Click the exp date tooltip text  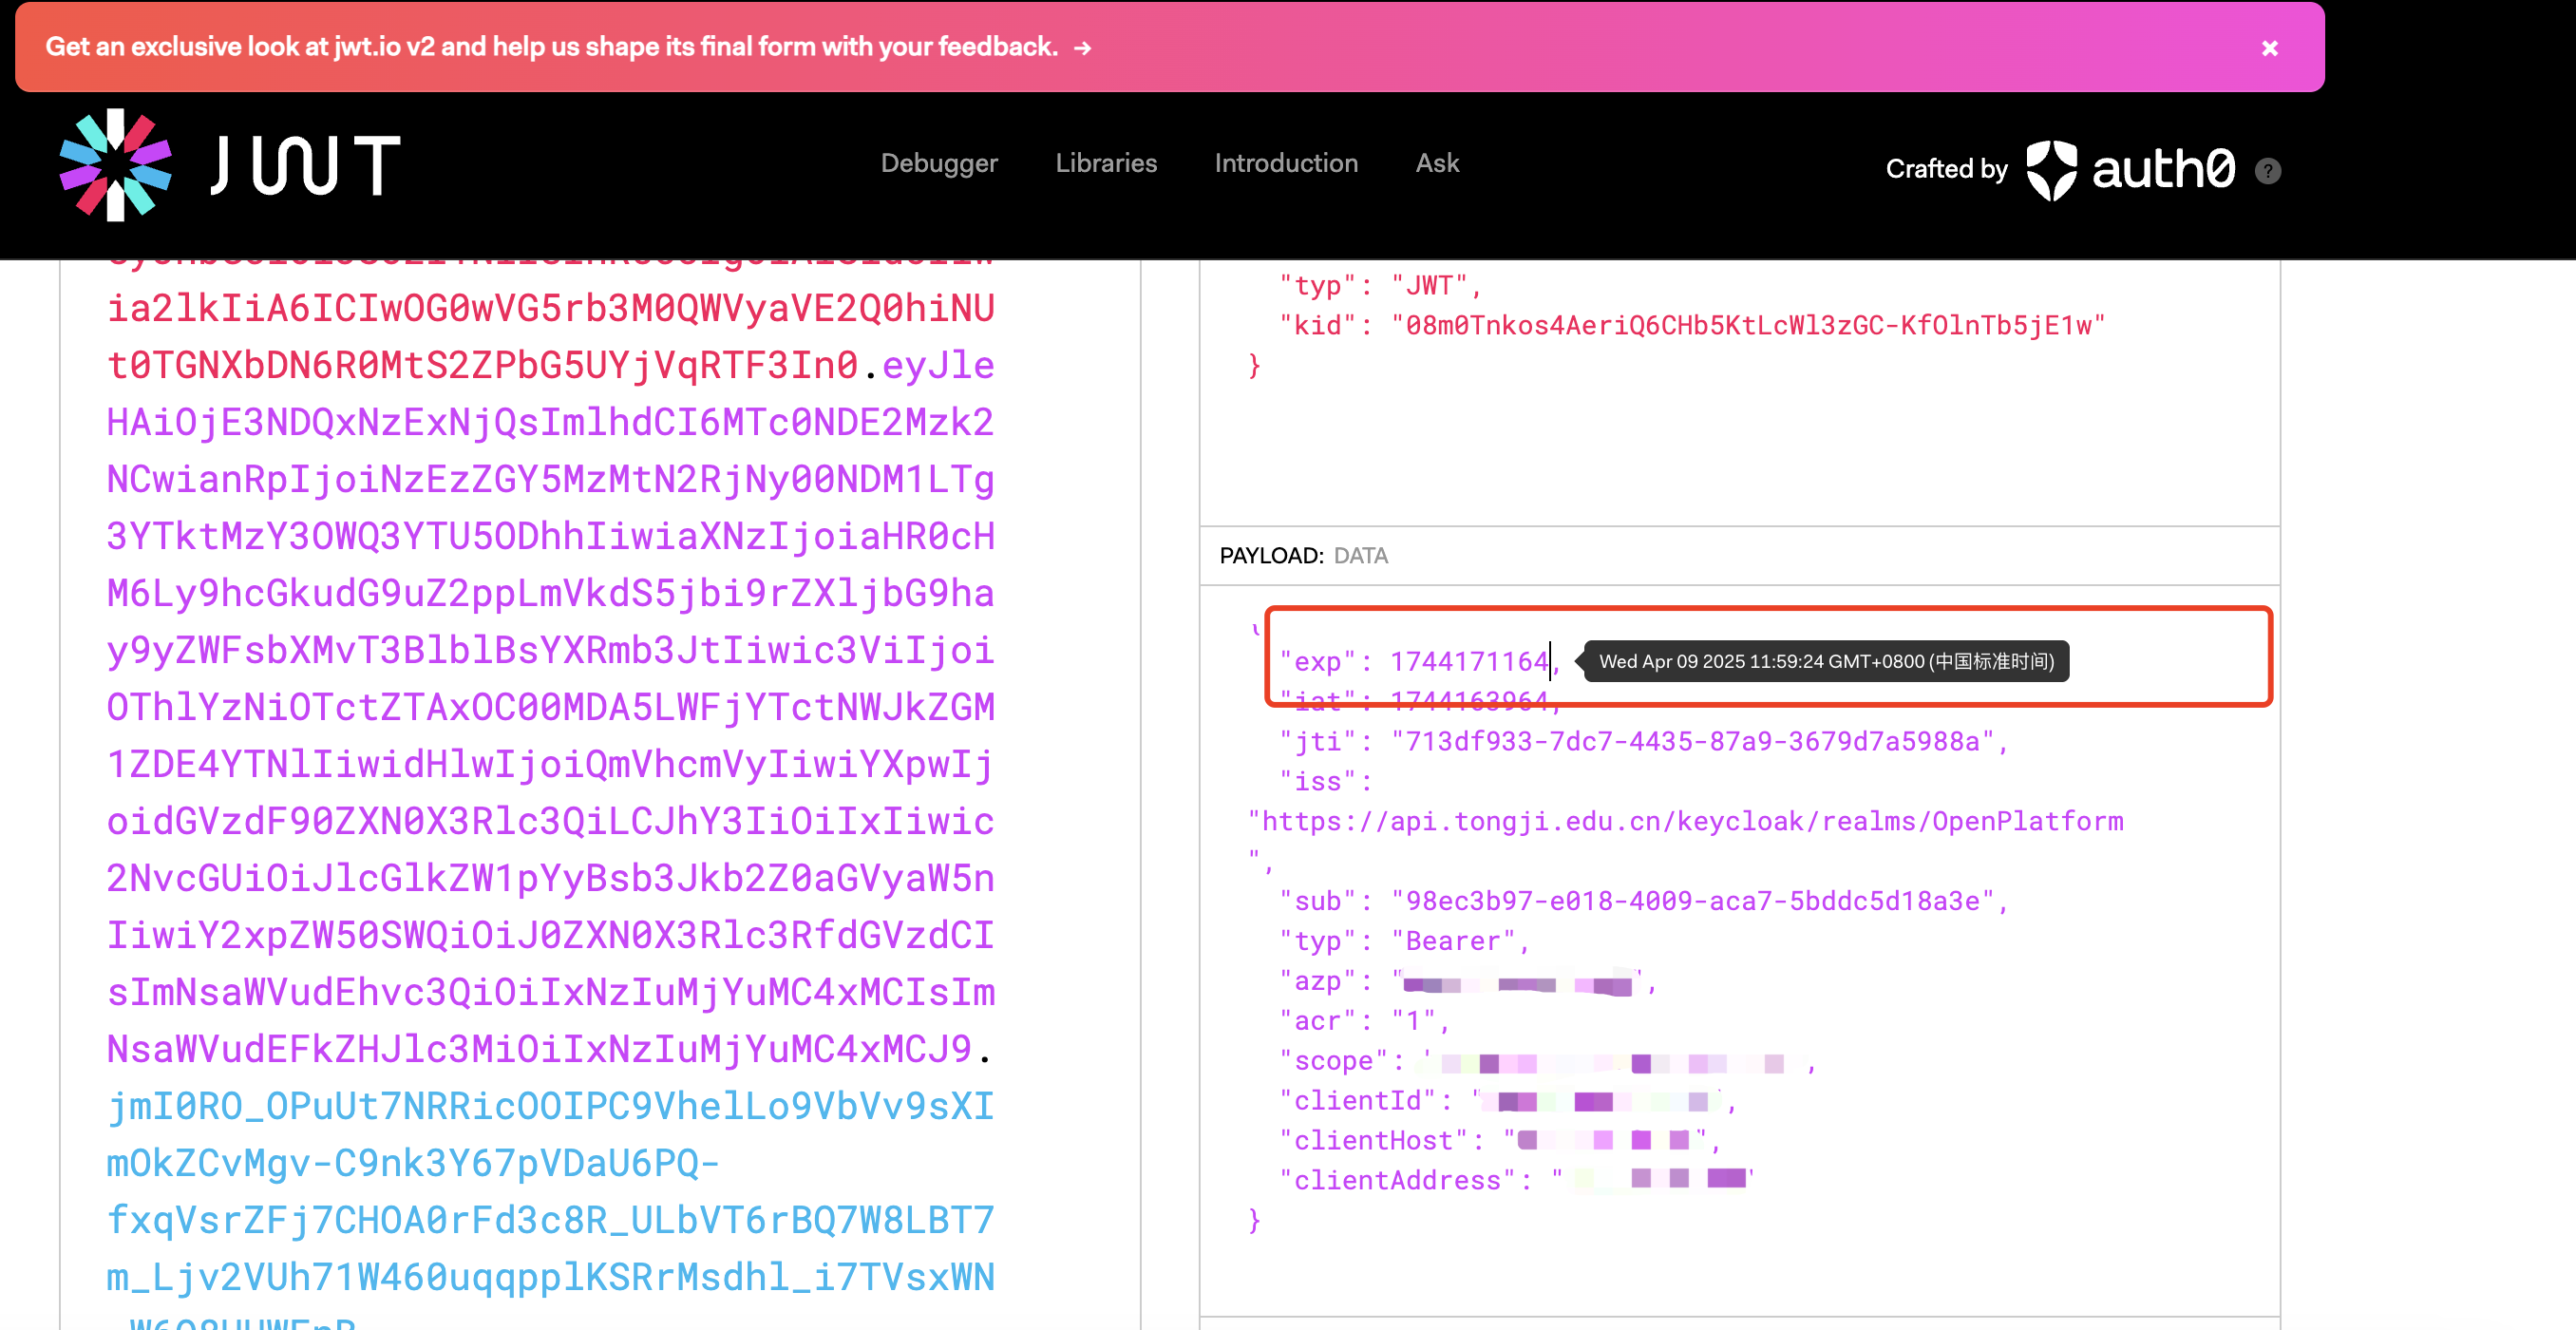(1825, 661)
